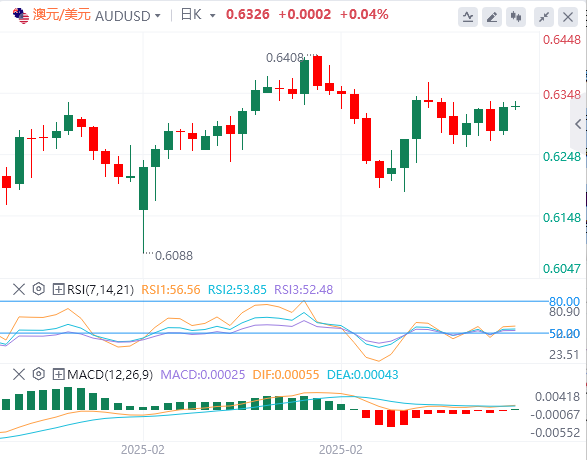This screenshot has width=587, height=460.
Task: Click the RSI(7,14,21) label
Action: pyautogui.click(x=100, y=290)
